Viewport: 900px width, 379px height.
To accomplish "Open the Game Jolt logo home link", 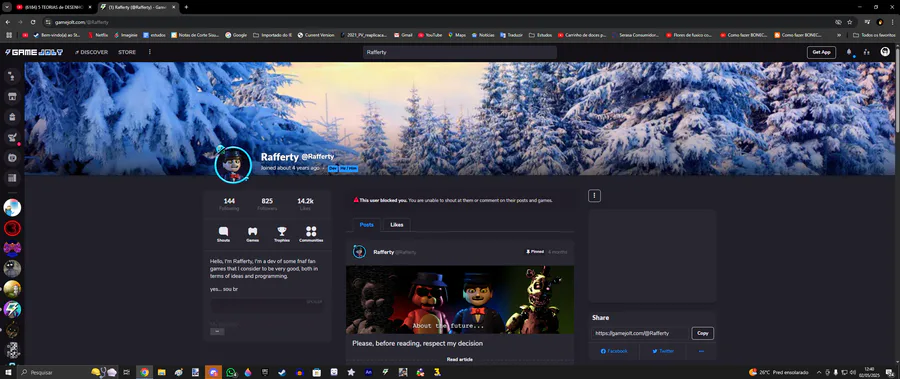I will click(x=34, y=52).
